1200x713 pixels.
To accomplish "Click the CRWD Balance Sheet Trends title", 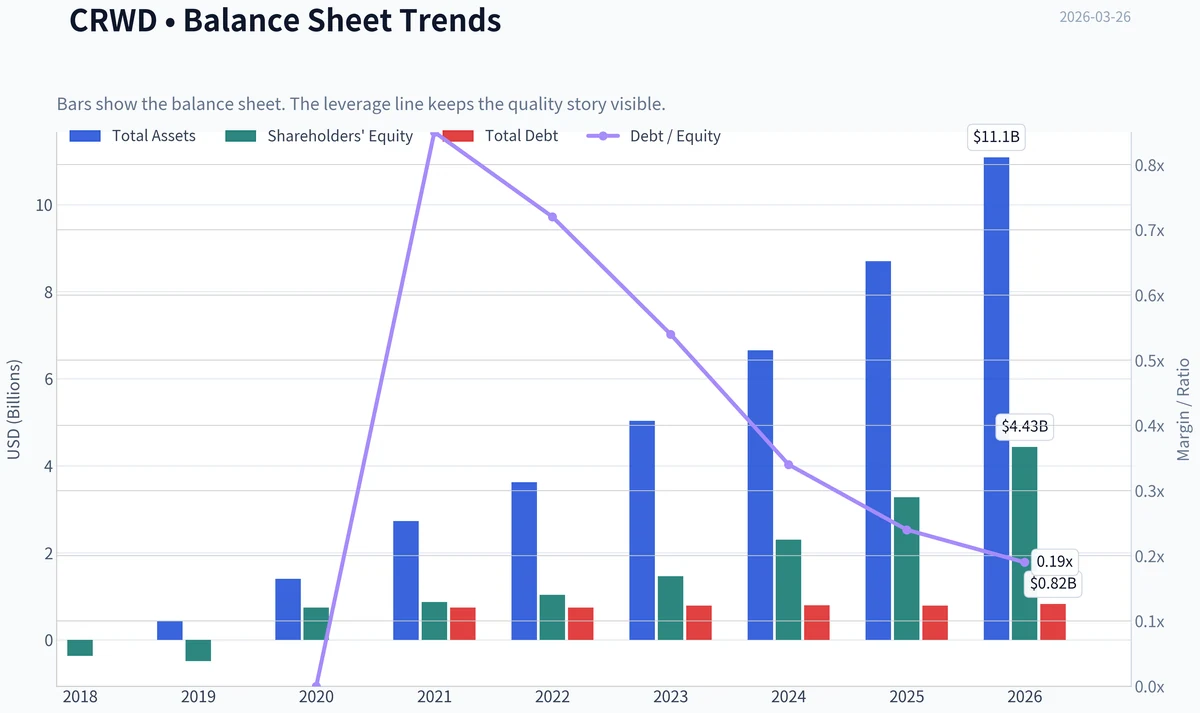I will (x=285, y=19).
